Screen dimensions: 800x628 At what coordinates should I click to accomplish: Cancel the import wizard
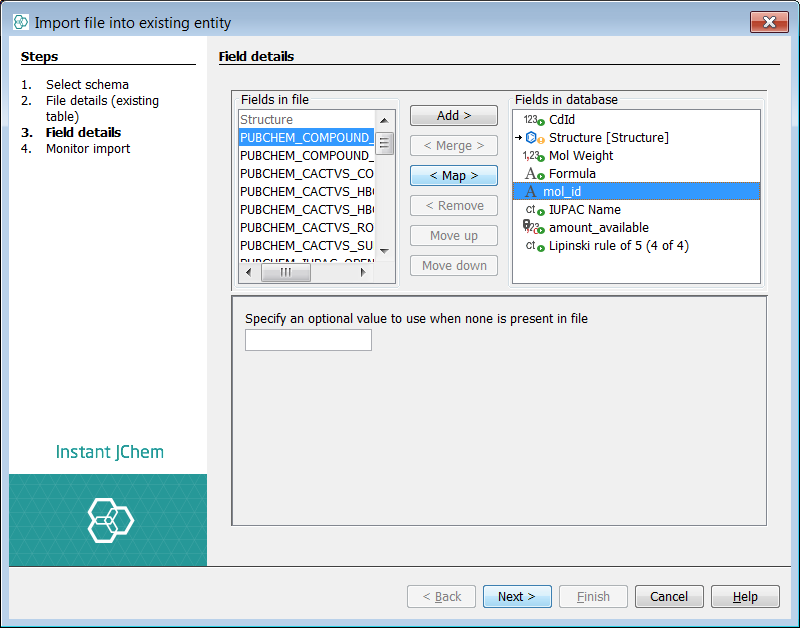click(x=669, y=597)
